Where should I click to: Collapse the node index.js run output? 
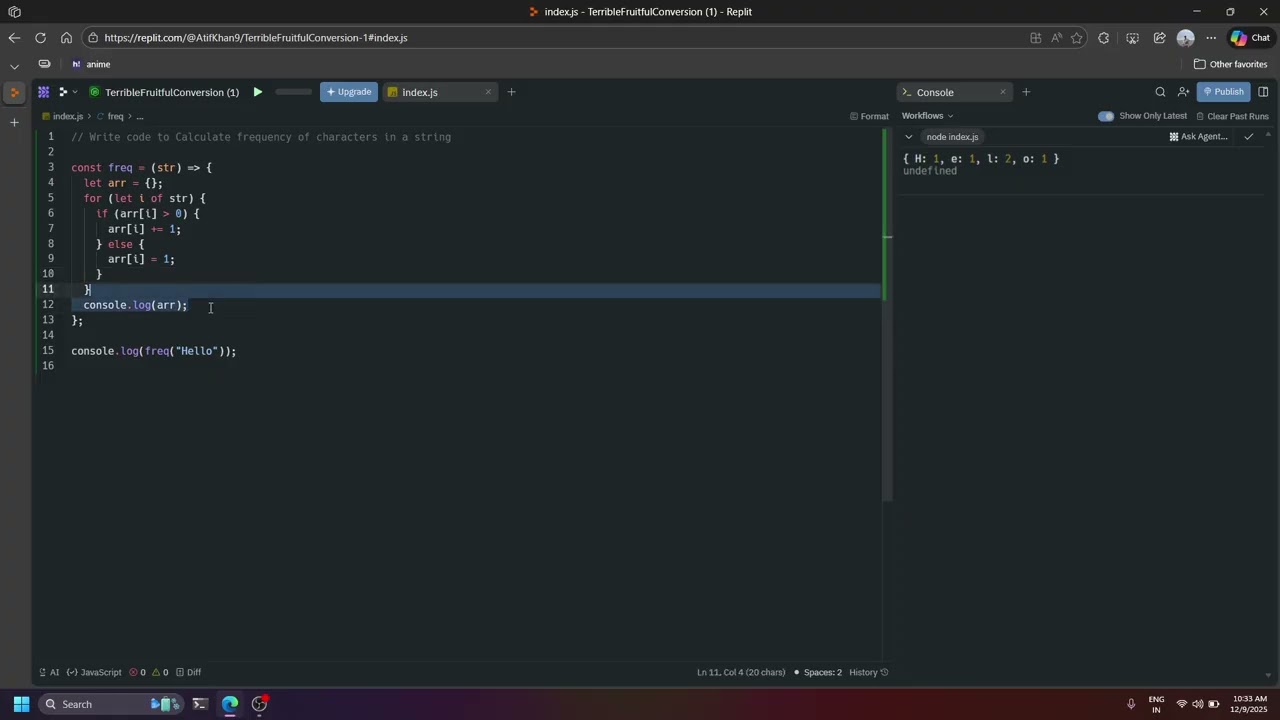click(x=908, y=137)
